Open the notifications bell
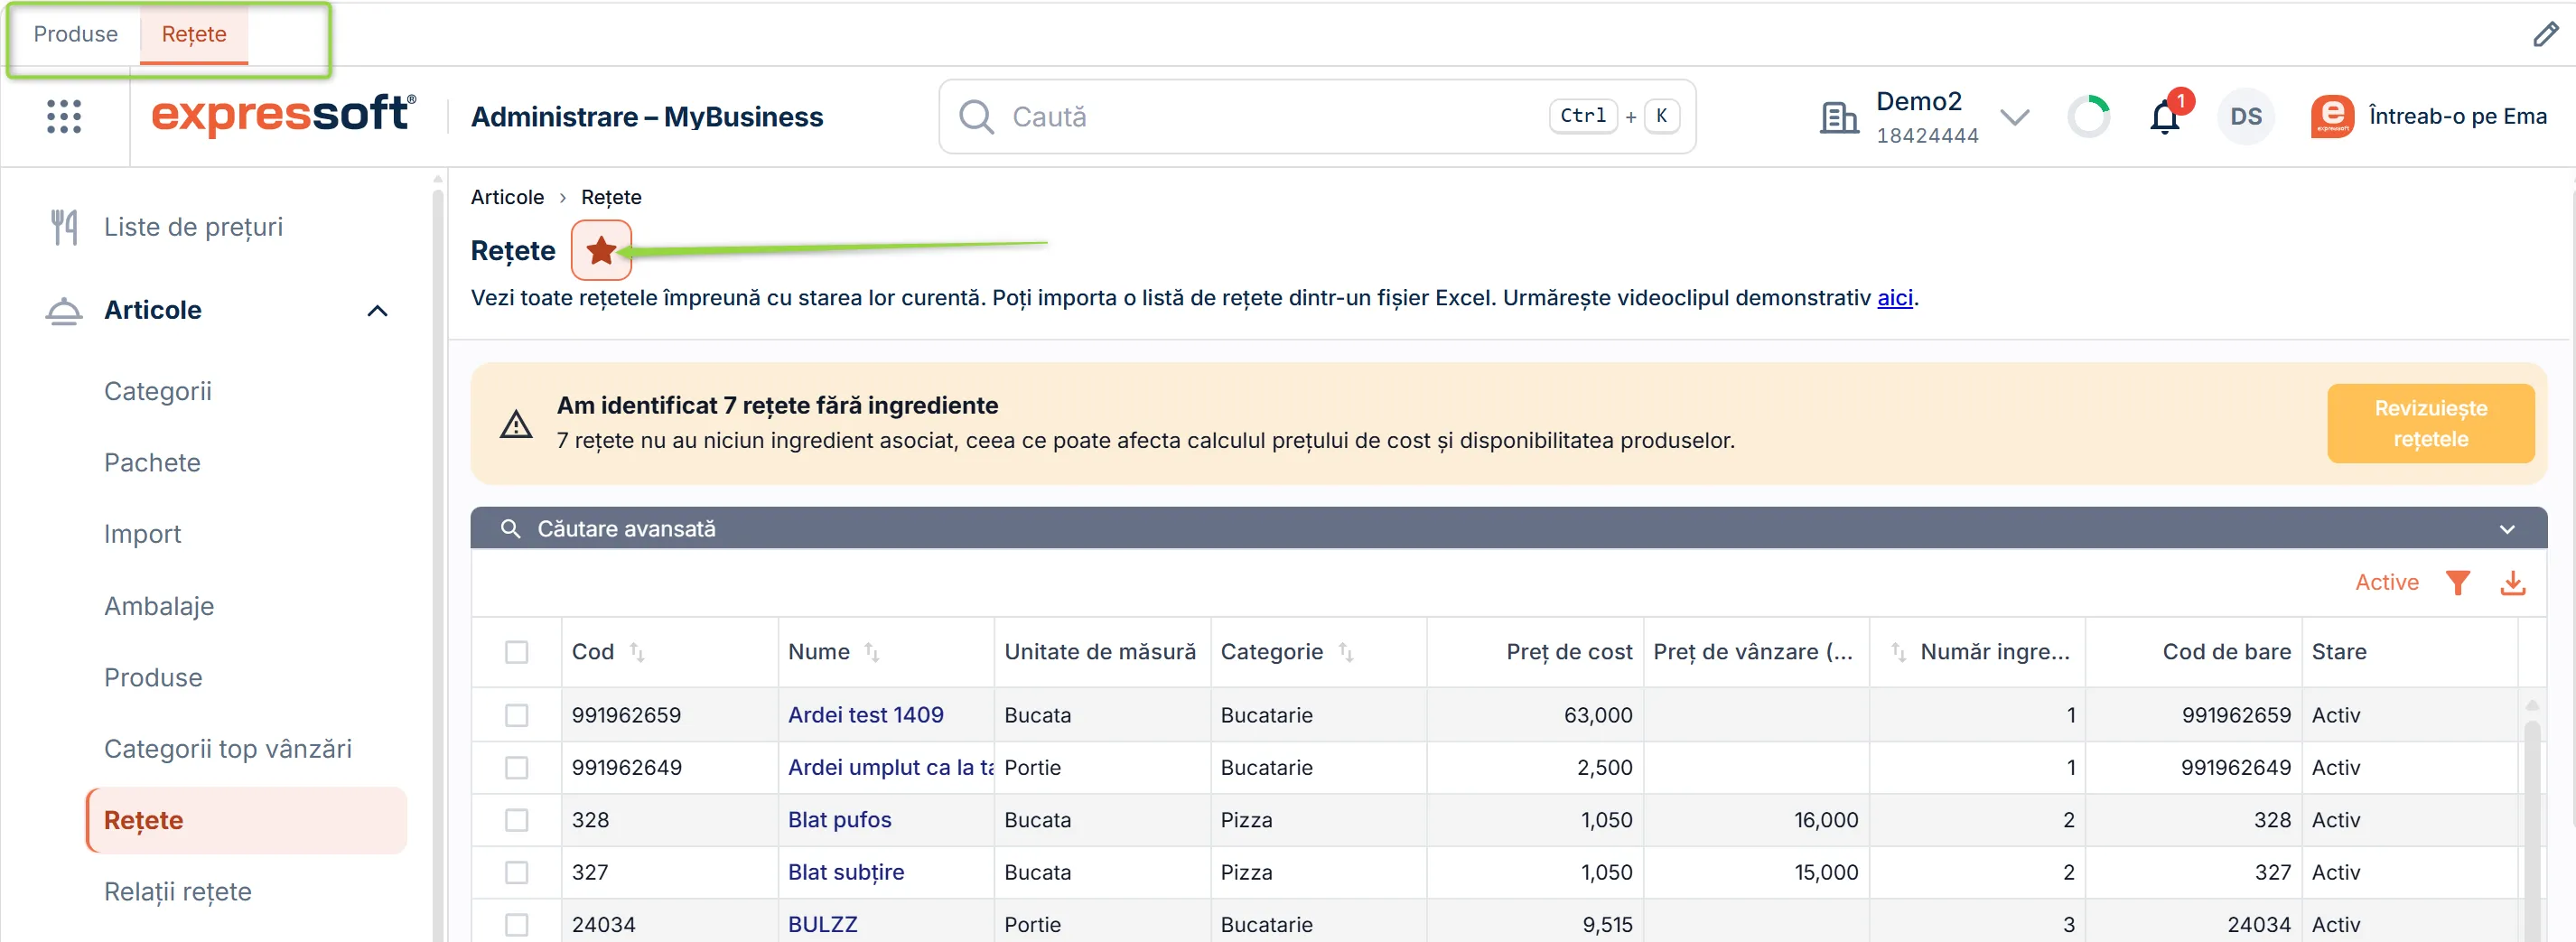2576x942 pixels. [2164, 117]
